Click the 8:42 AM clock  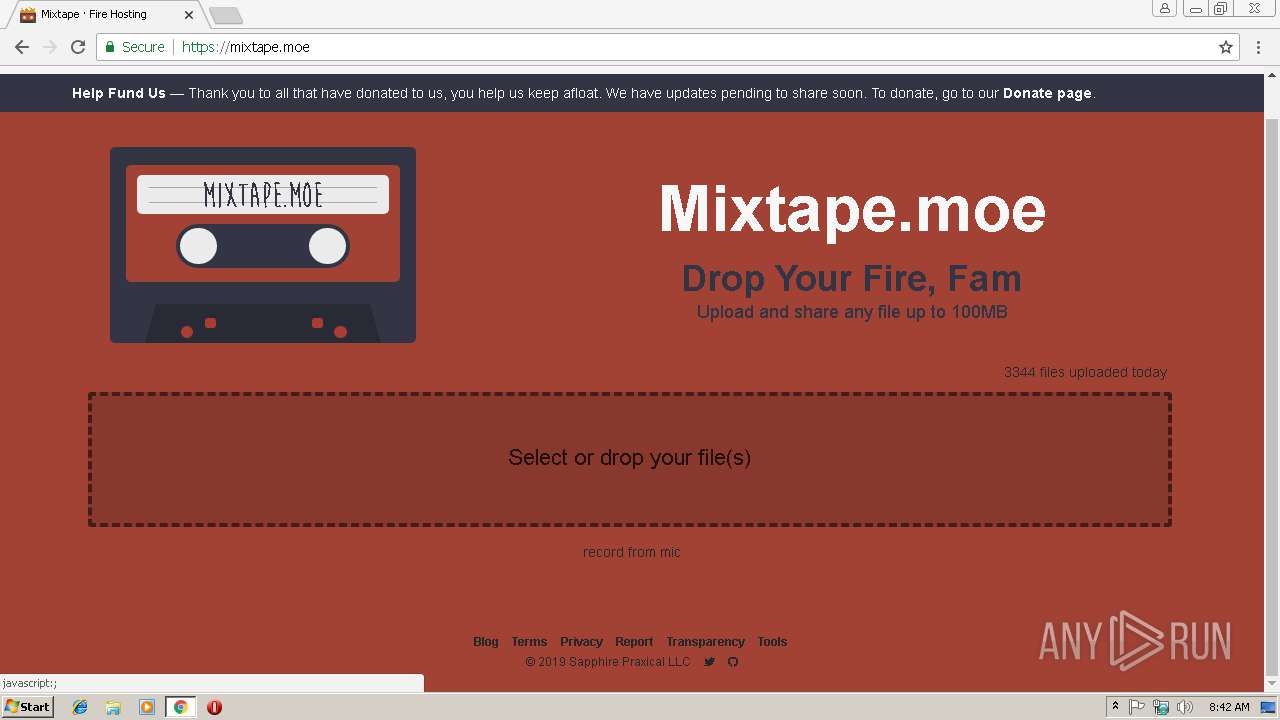click(x=1229, y=707)
